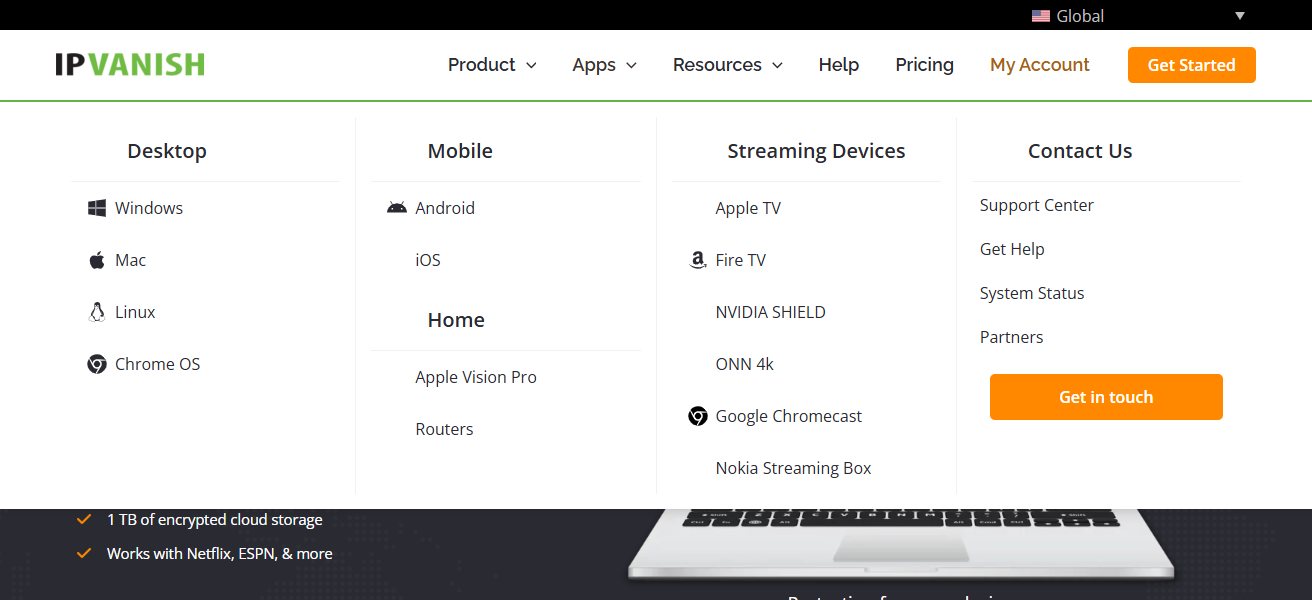Click the Amazon icon beside Fire TV

pyautogui.click(x=698, y=260)
